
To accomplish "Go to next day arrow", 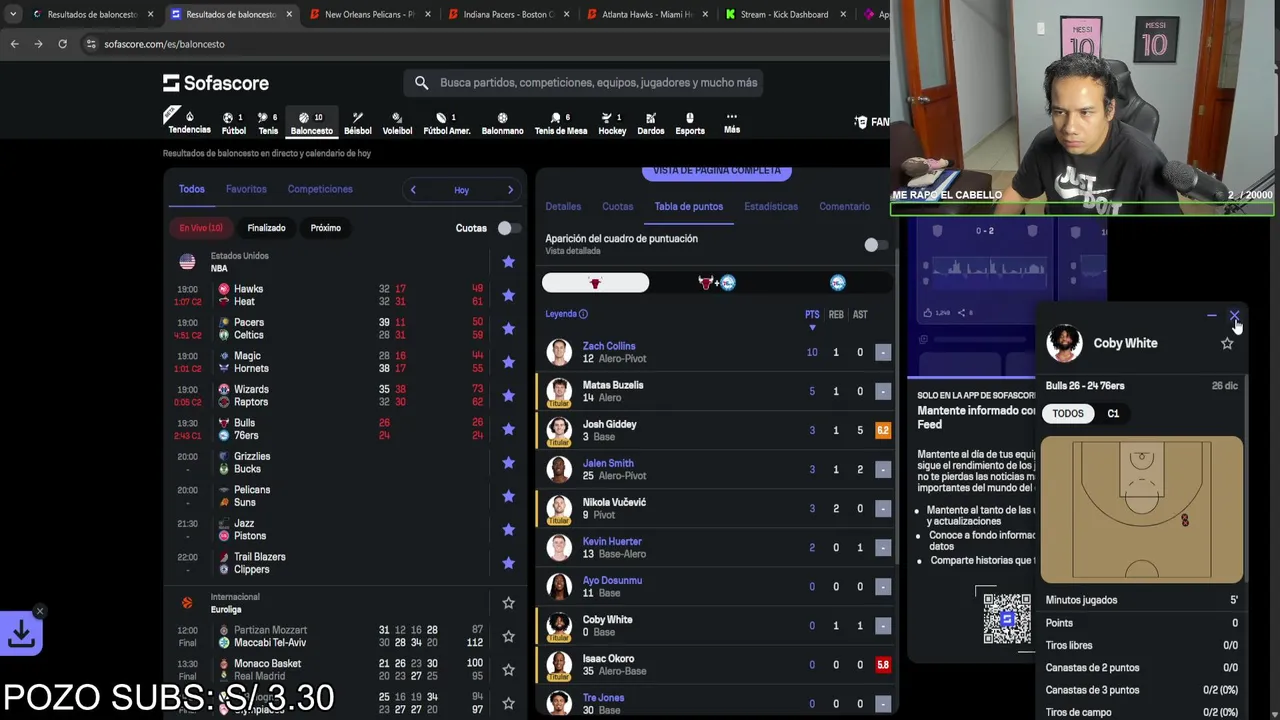I will click(510, 190).
